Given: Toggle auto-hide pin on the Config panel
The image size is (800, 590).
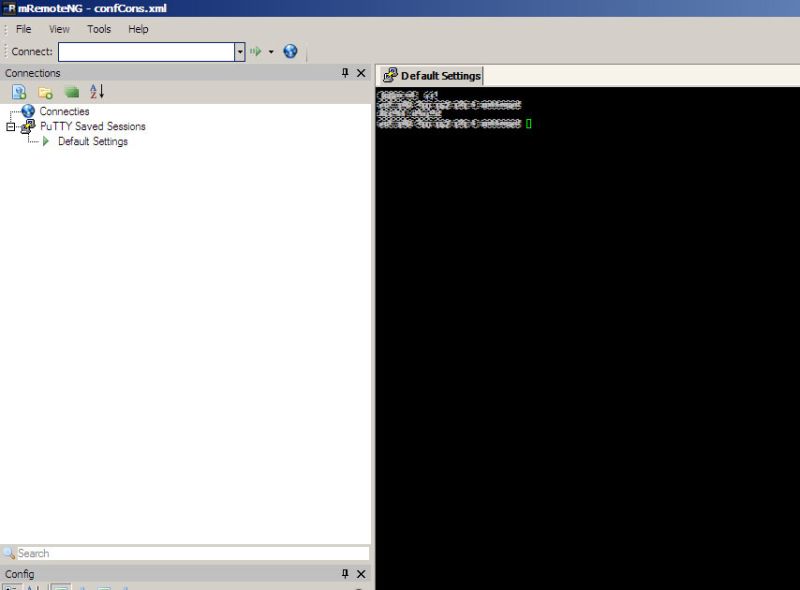Looking at the screenshot, I should 344,574.
